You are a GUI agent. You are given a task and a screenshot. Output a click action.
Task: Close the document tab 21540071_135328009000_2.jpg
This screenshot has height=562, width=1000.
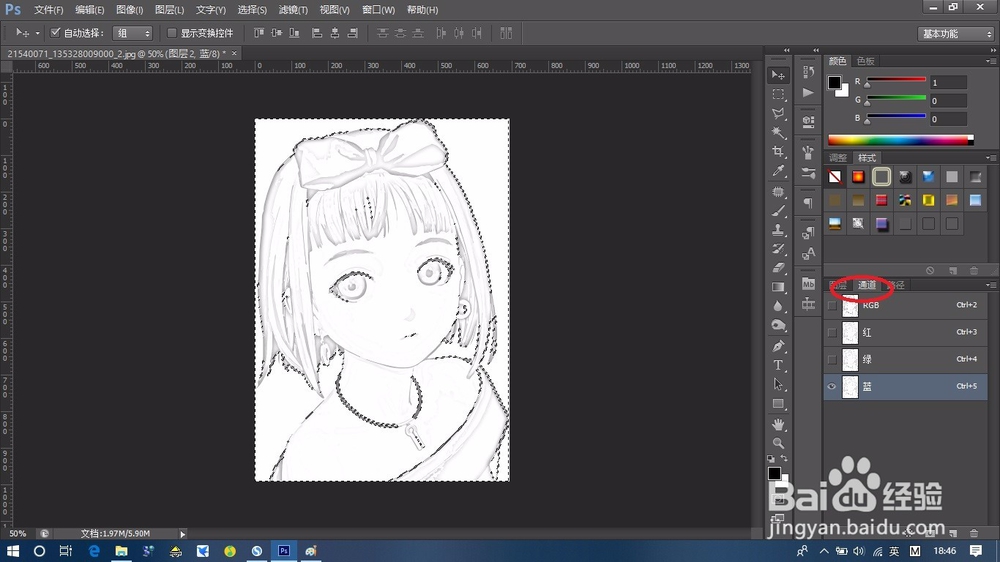coord(234,54)
